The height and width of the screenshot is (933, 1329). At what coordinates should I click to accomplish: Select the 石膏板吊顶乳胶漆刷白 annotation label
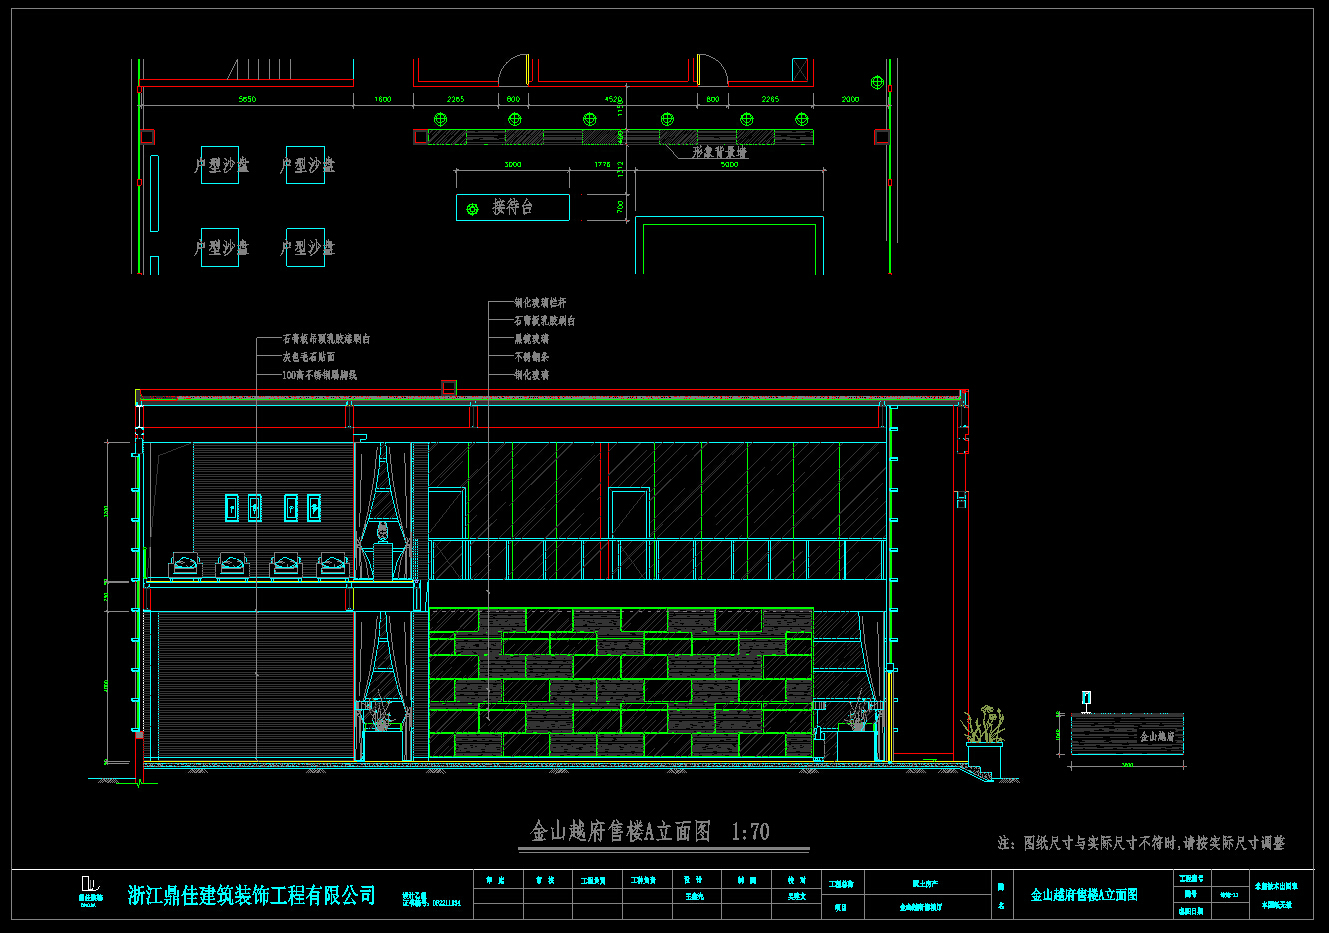[x=327, y=339]
